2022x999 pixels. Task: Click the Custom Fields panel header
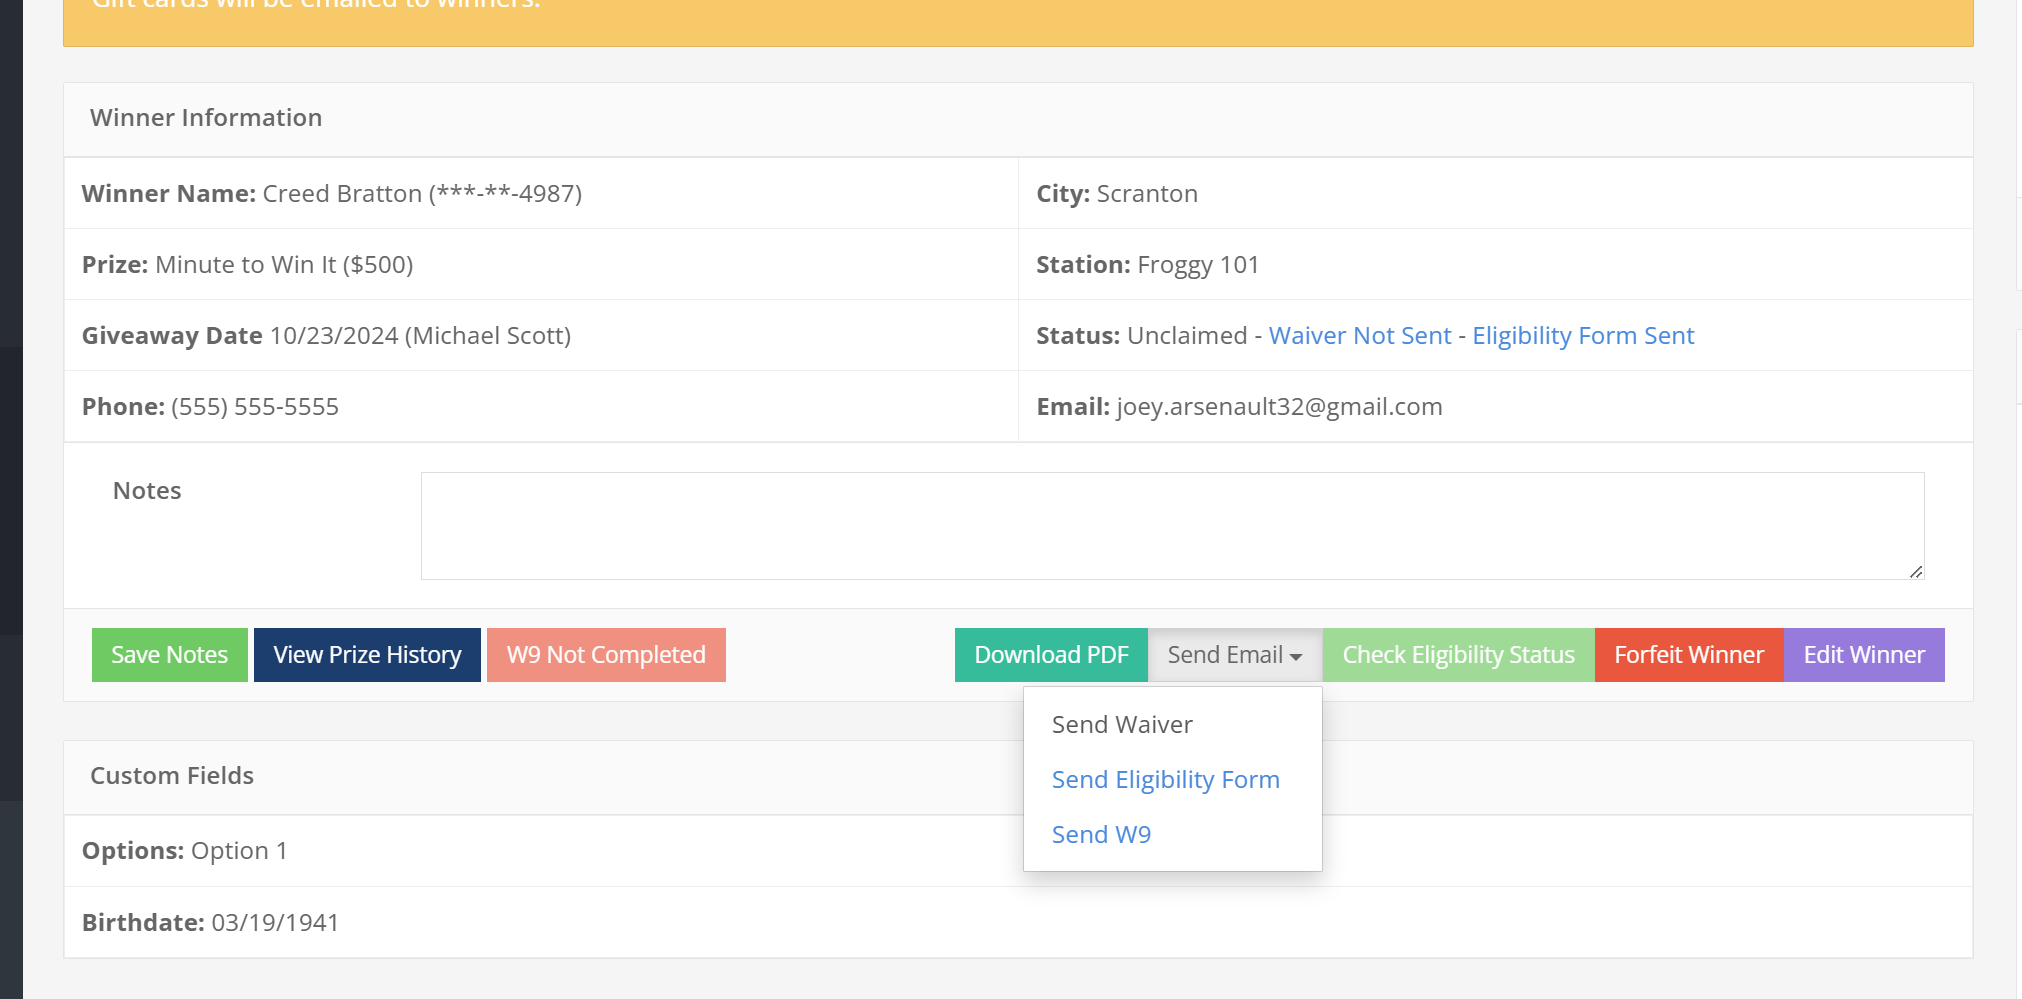(x=172, y=776)
